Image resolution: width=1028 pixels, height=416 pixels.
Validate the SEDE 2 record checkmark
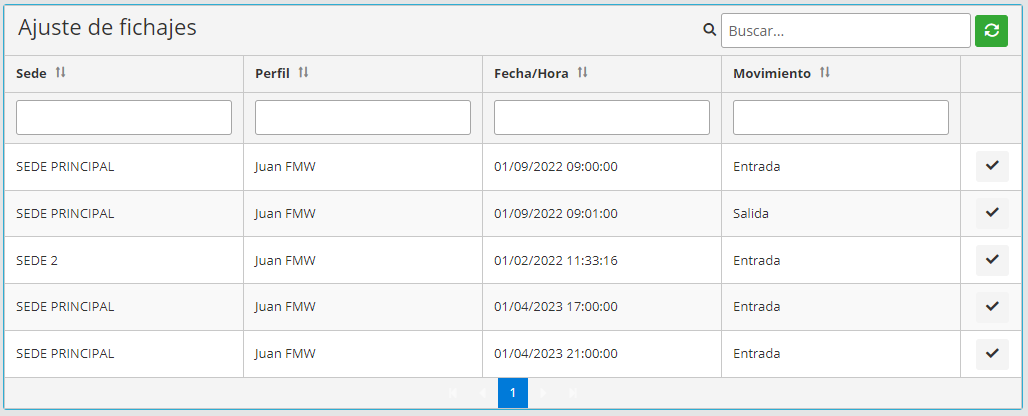[x=992, y=260]
